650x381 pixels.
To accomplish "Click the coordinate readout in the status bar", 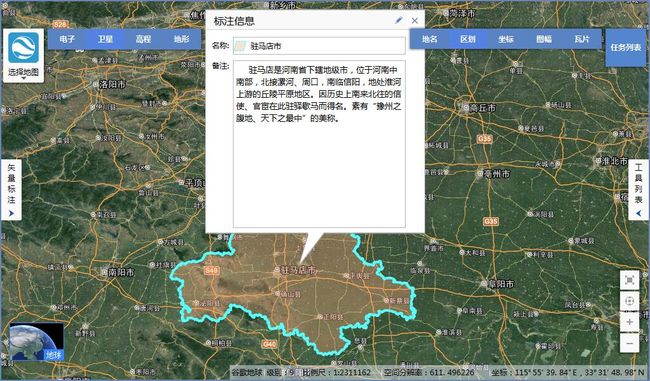I will [x=568, y=372].
